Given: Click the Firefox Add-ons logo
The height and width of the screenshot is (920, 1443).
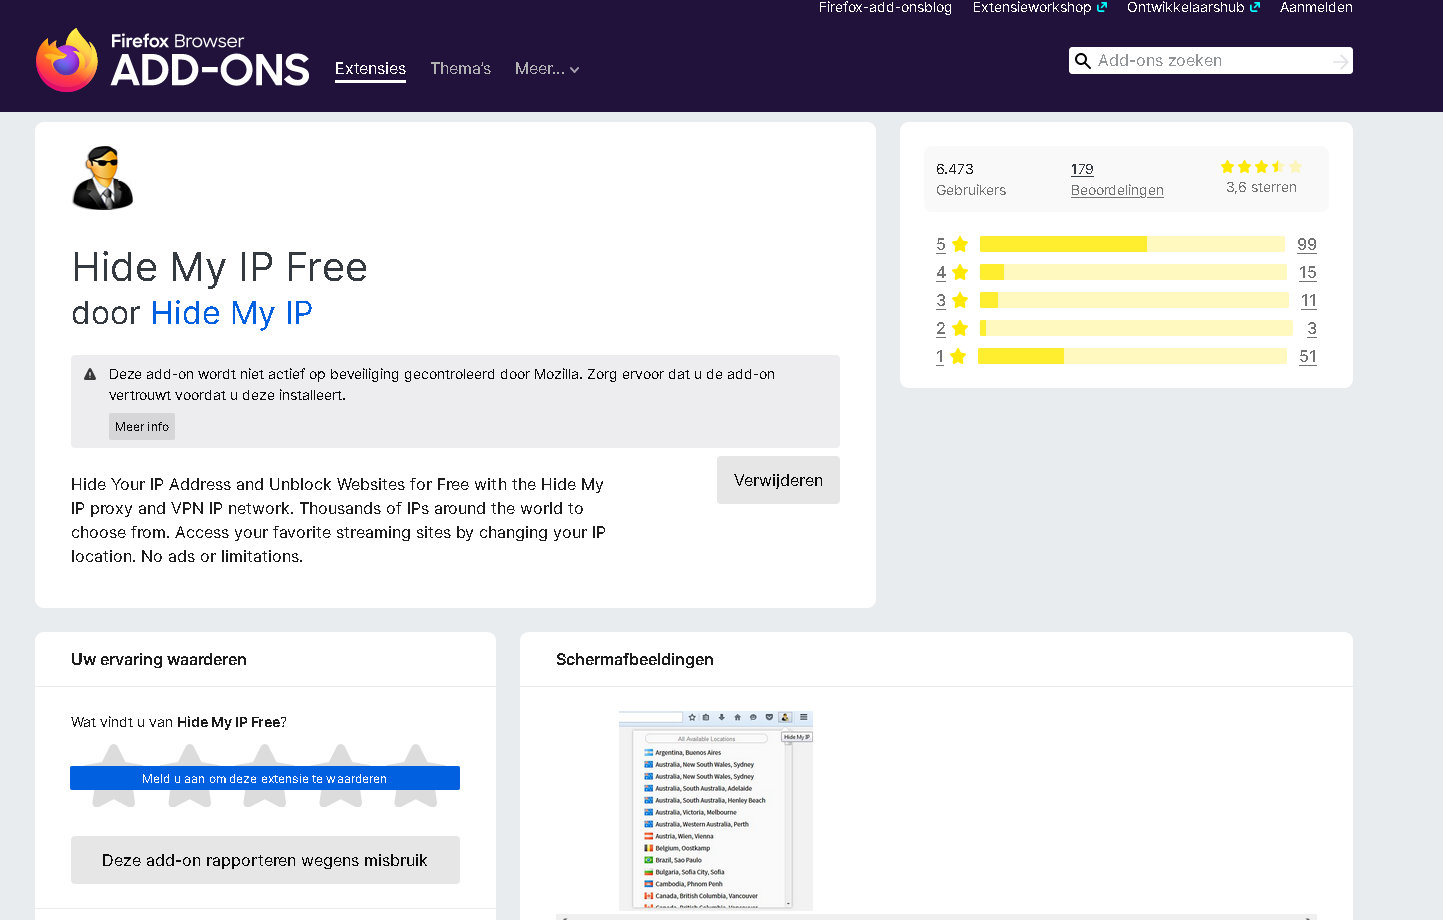Looking at the screenshot, I should (x=173, y=60).
